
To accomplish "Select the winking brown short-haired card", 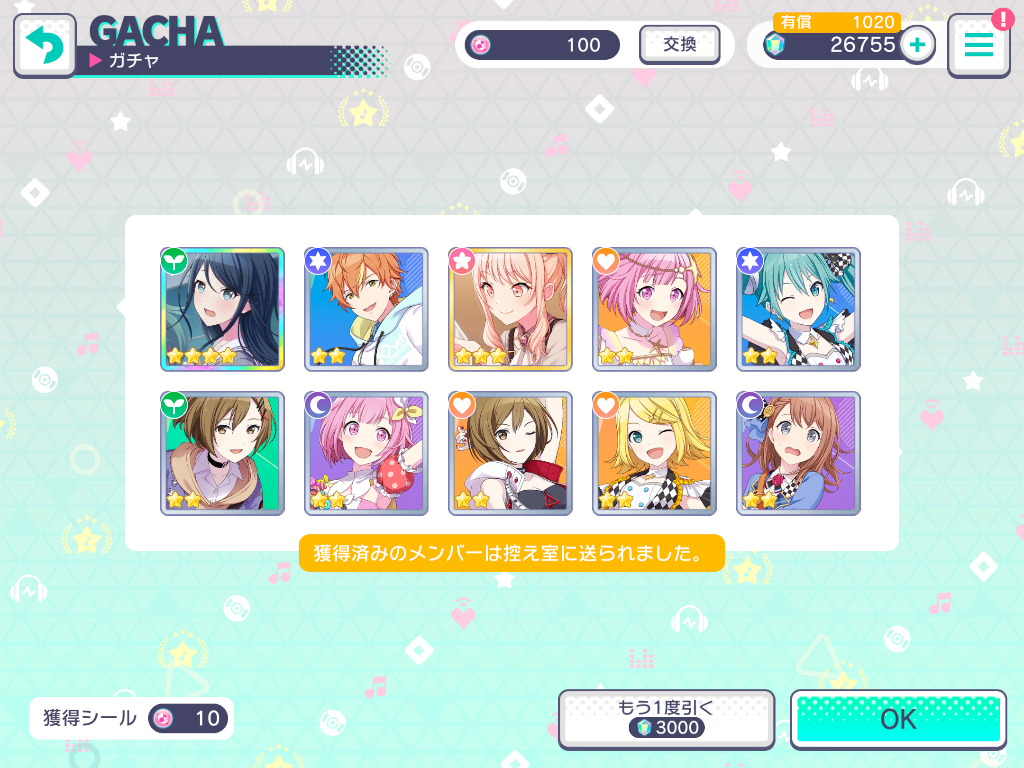I will coord(510,453).
